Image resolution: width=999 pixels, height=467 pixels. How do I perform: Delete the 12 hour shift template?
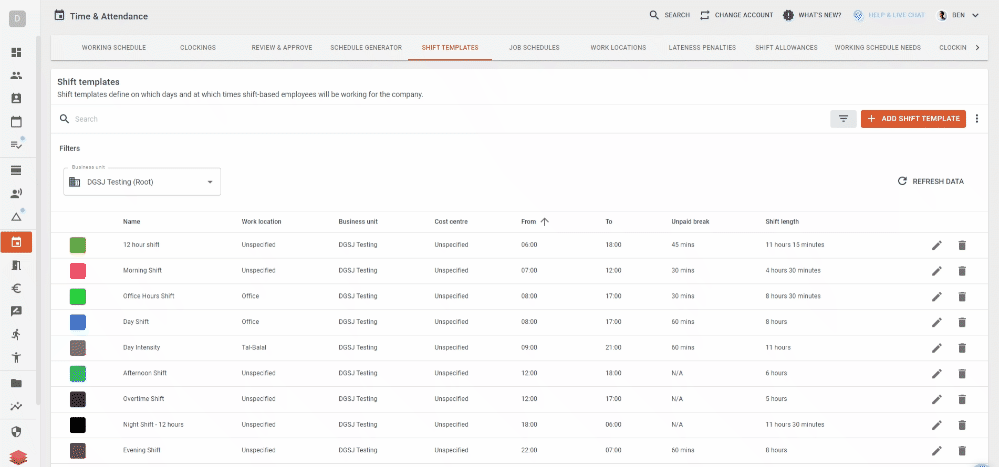click(962, 245)
